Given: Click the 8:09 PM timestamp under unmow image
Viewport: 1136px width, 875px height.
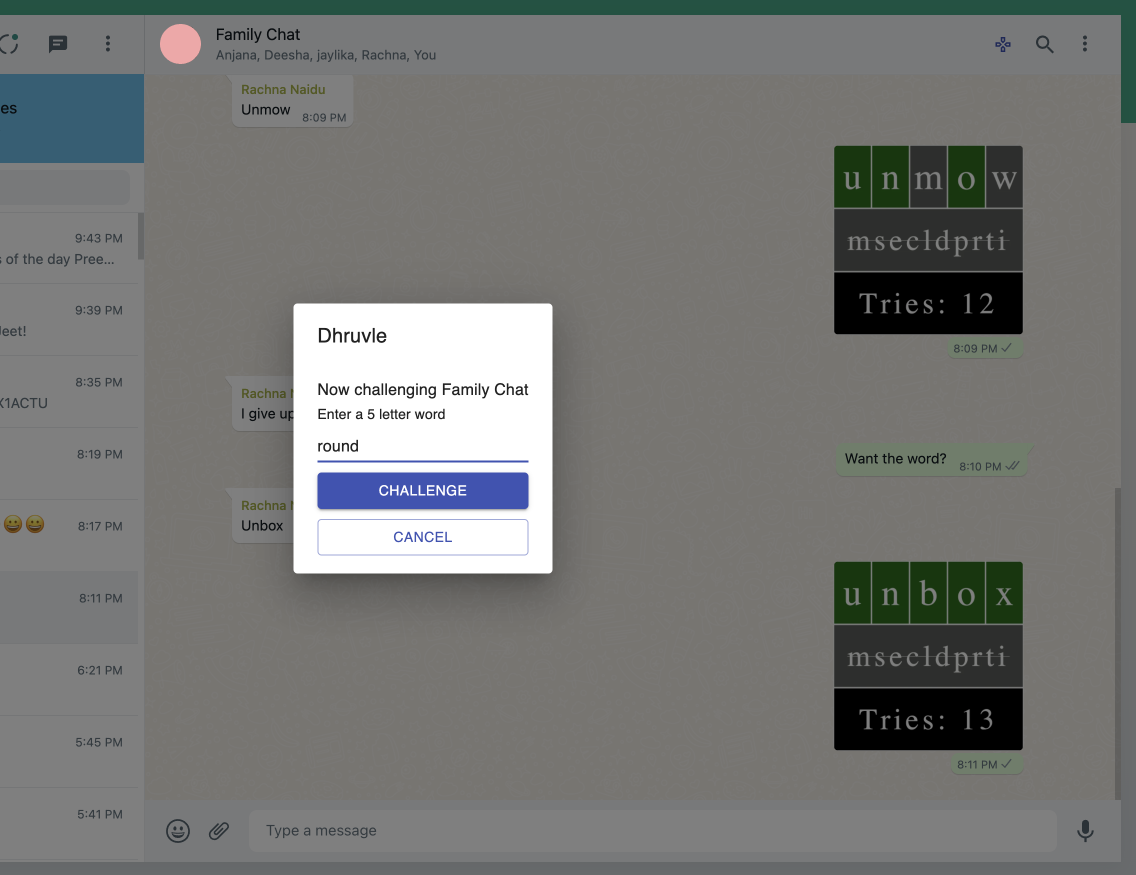Looking at the screenshot, I should 975,348.
